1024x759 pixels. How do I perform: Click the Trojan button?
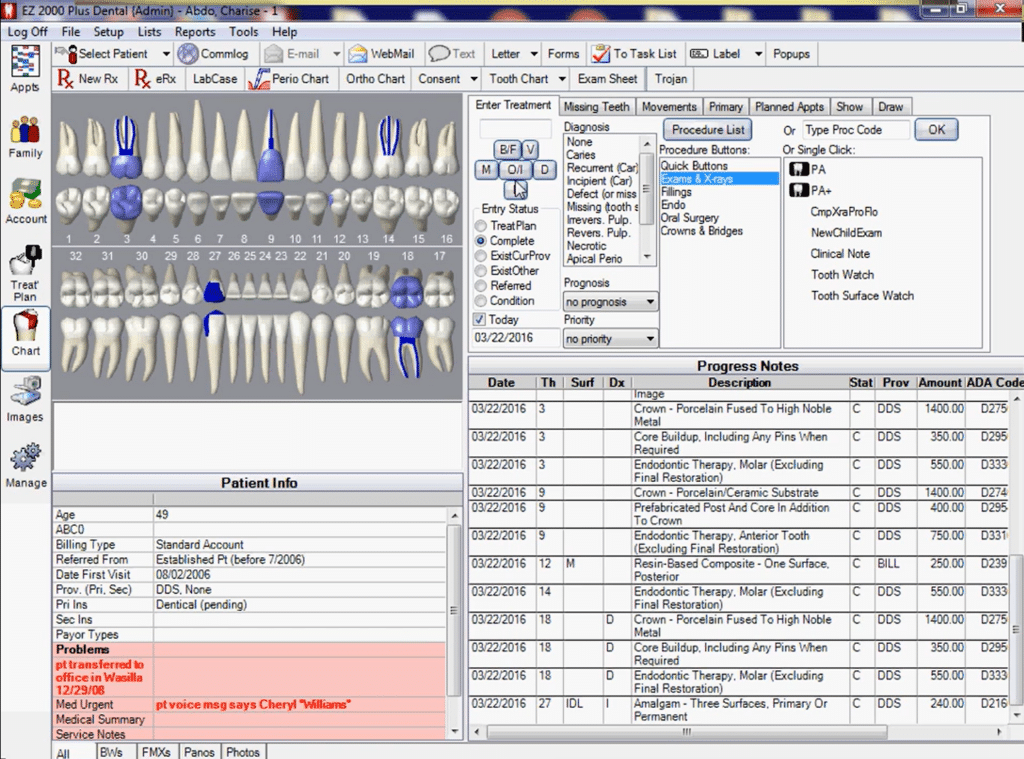tap(671, 78)
